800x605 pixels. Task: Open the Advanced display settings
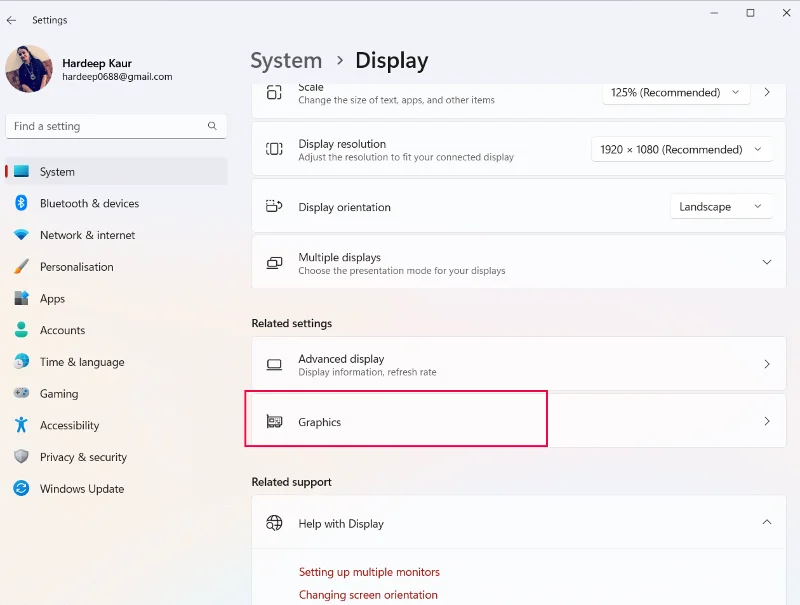[x=518, y=364]
